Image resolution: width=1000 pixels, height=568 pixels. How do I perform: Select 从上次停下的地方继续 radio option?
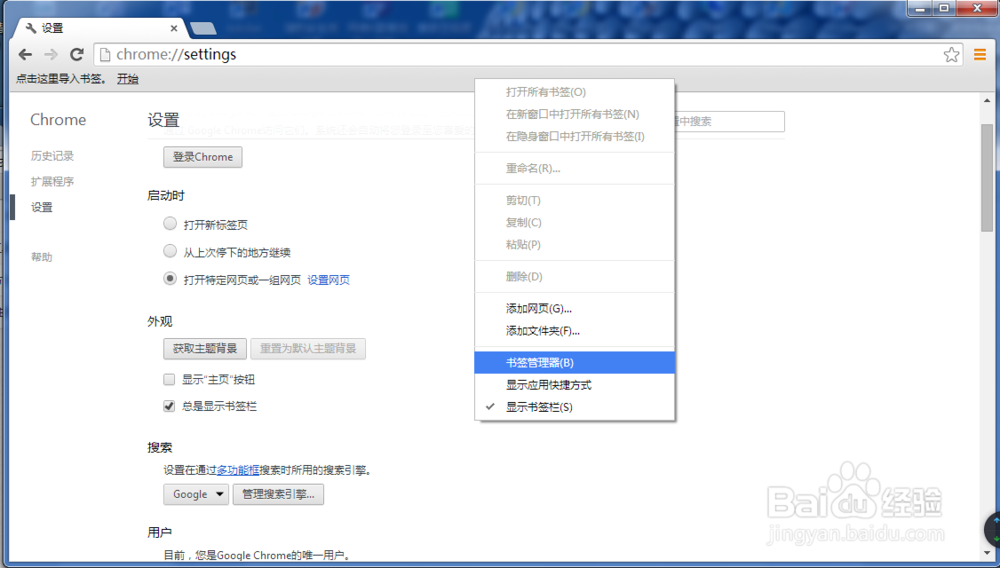click(170, 251)
